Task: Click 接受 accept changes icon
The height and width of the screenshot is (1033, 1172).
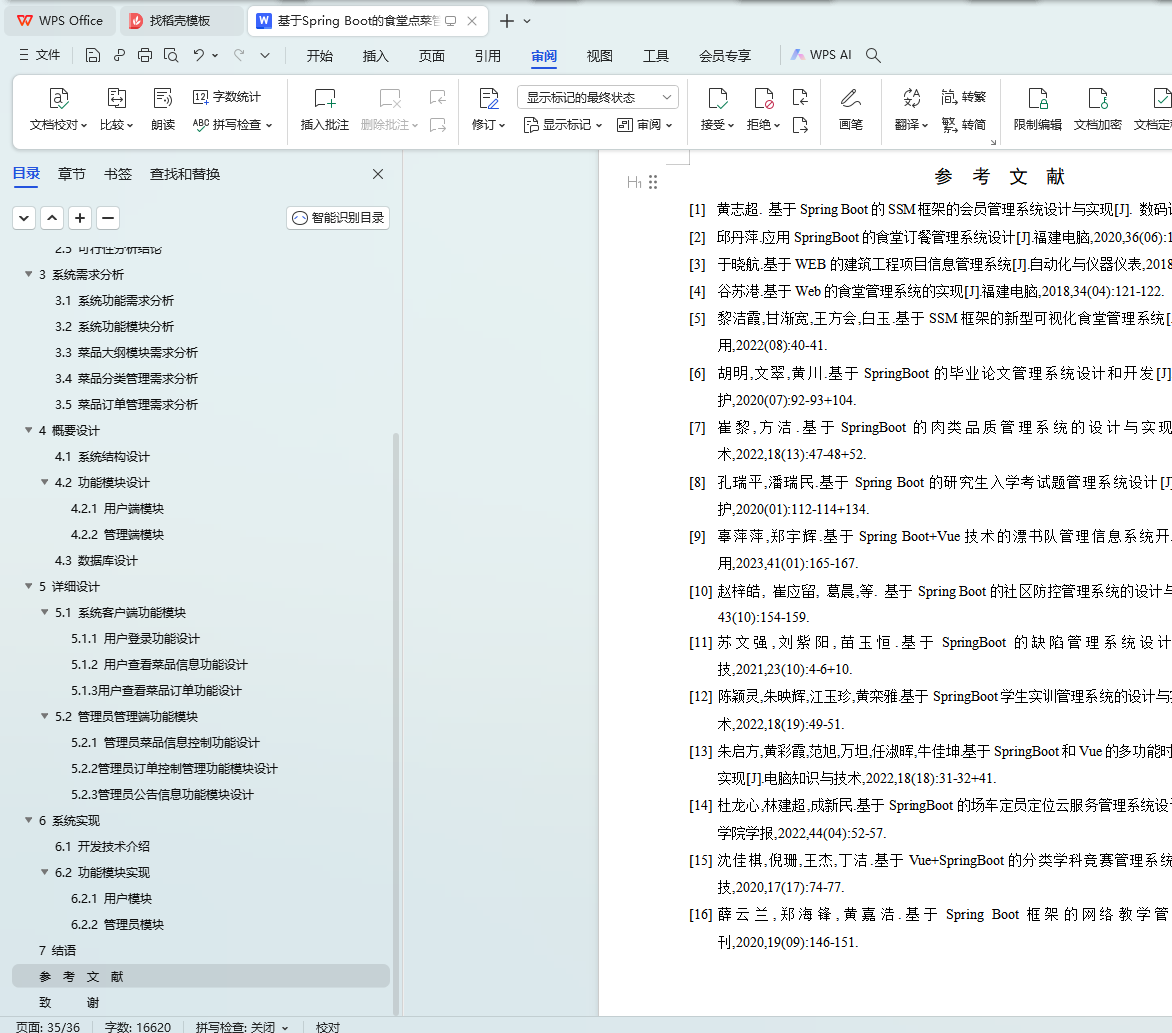Action: [x=717, y=109]
